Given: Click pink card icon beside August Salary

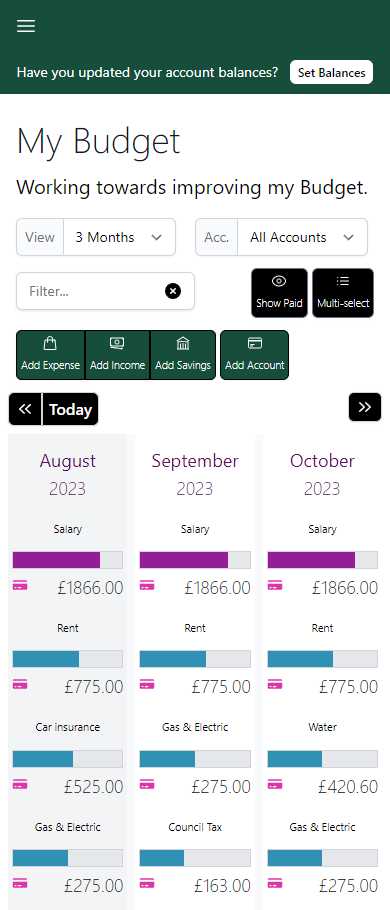Looking at the screenshot, I should (20, 586).
